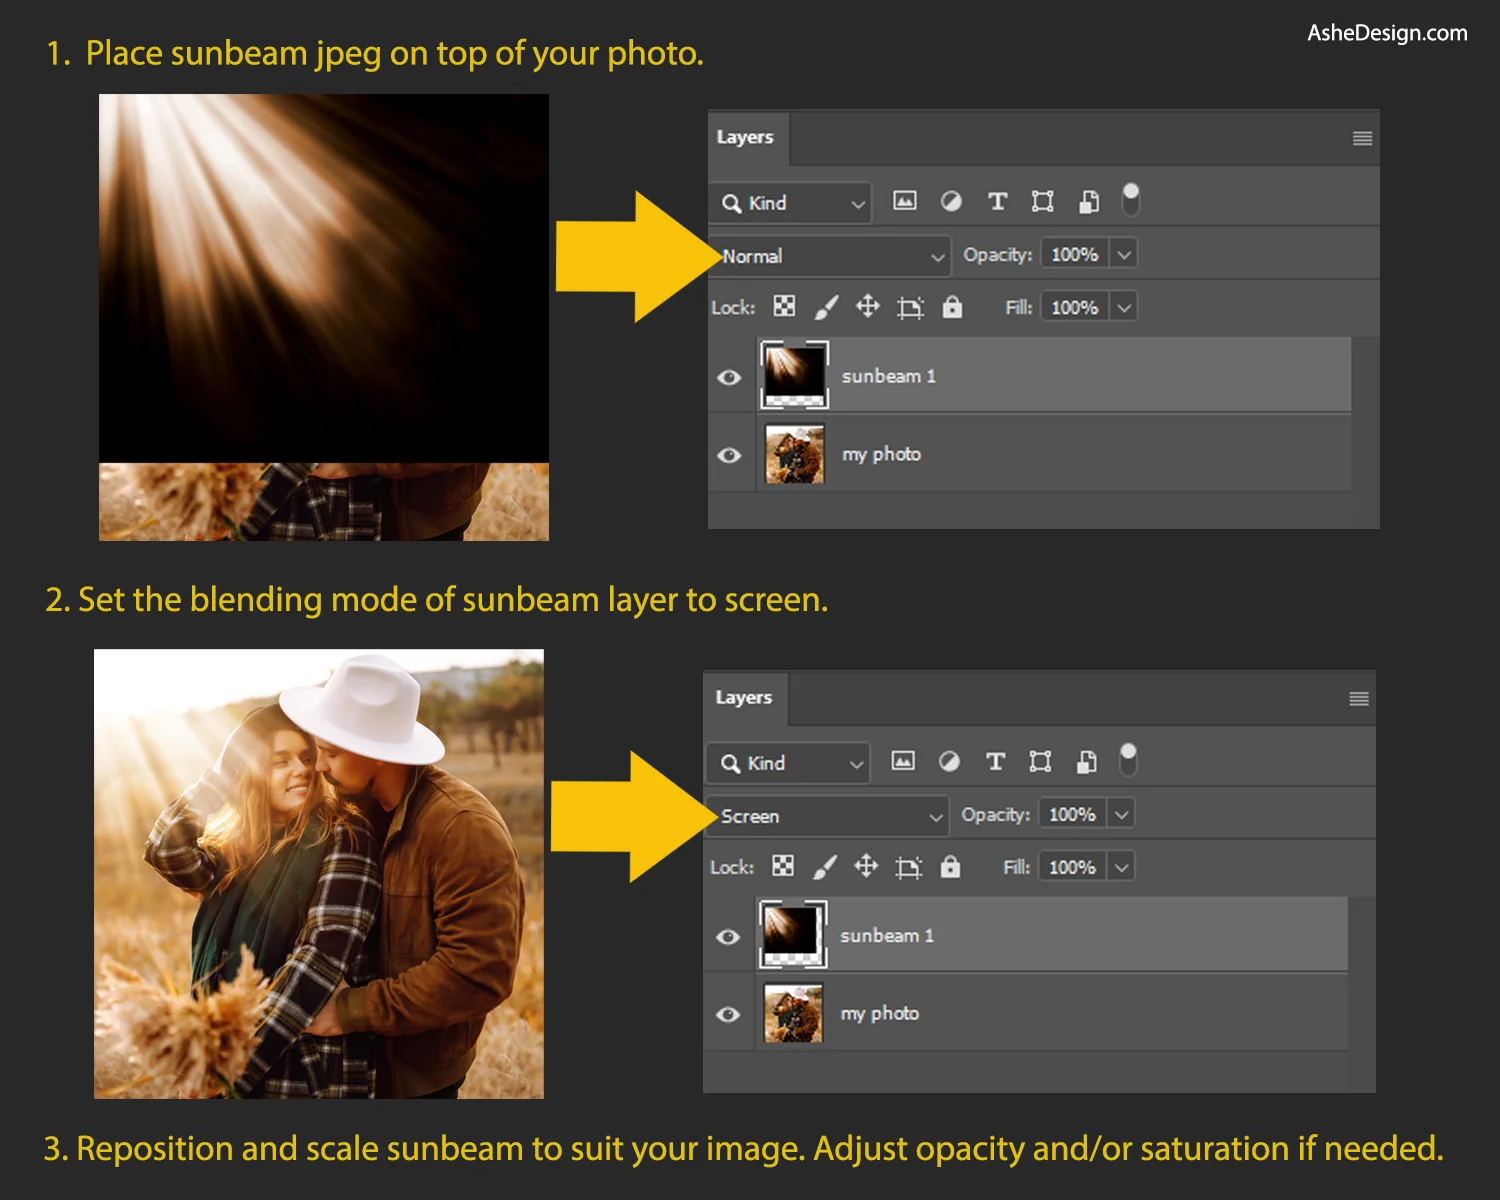Hide sunbeam 1 layer in upper panel
The image size is (1500, 1200).
pyautogui.click(x=730, y=377)
